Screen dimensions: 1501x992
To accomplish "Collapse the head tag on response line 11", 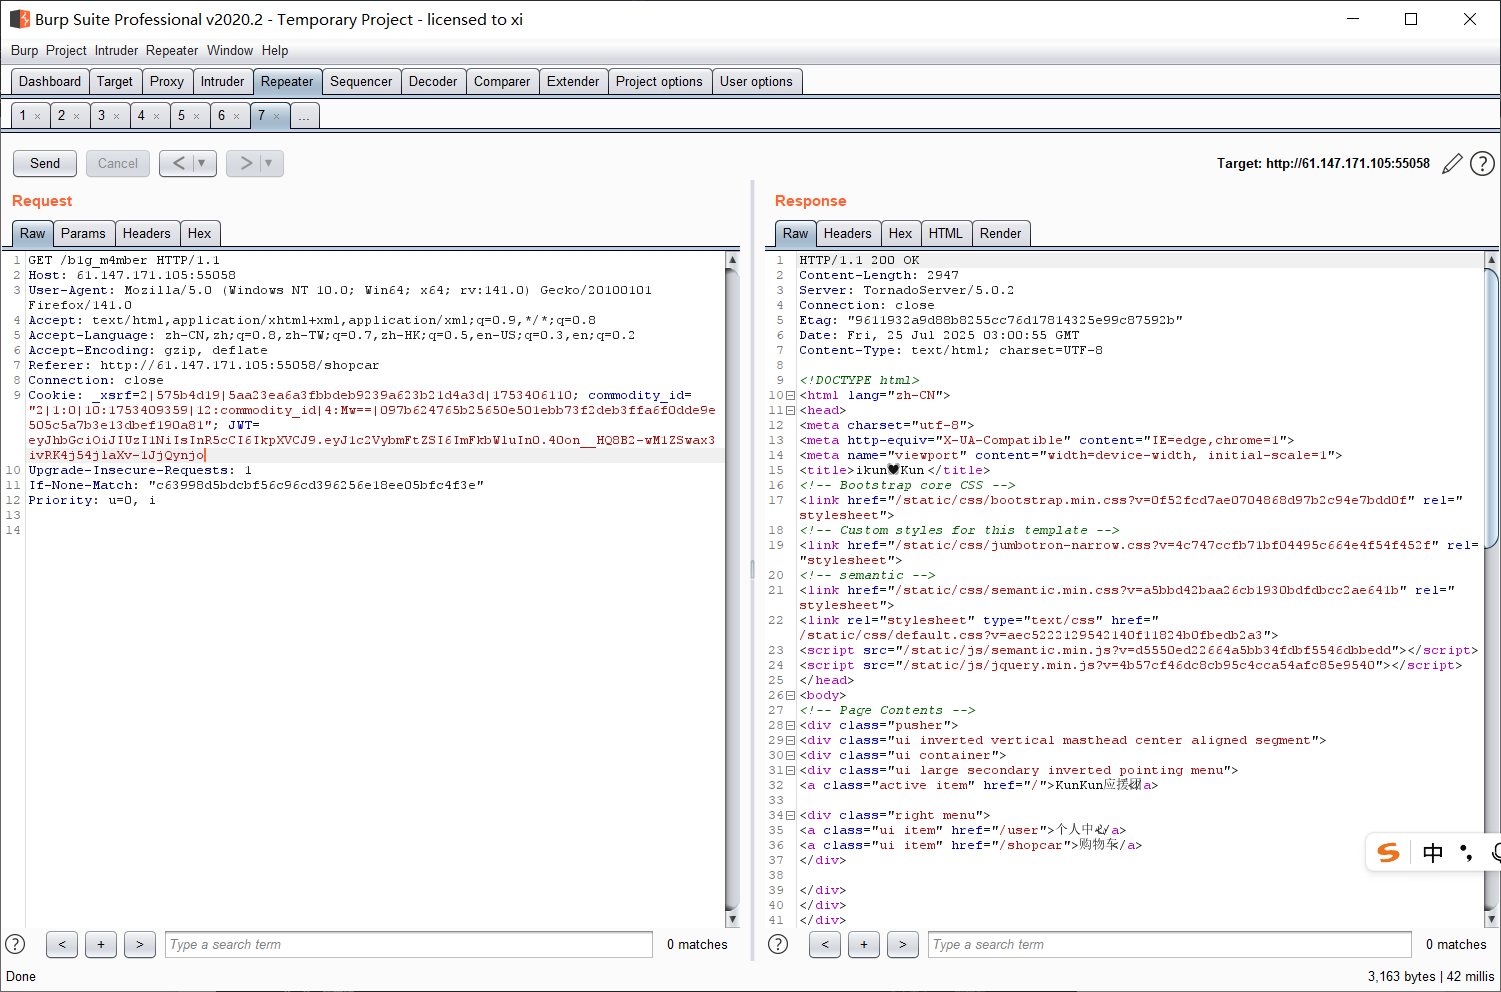I will (791, 411).
